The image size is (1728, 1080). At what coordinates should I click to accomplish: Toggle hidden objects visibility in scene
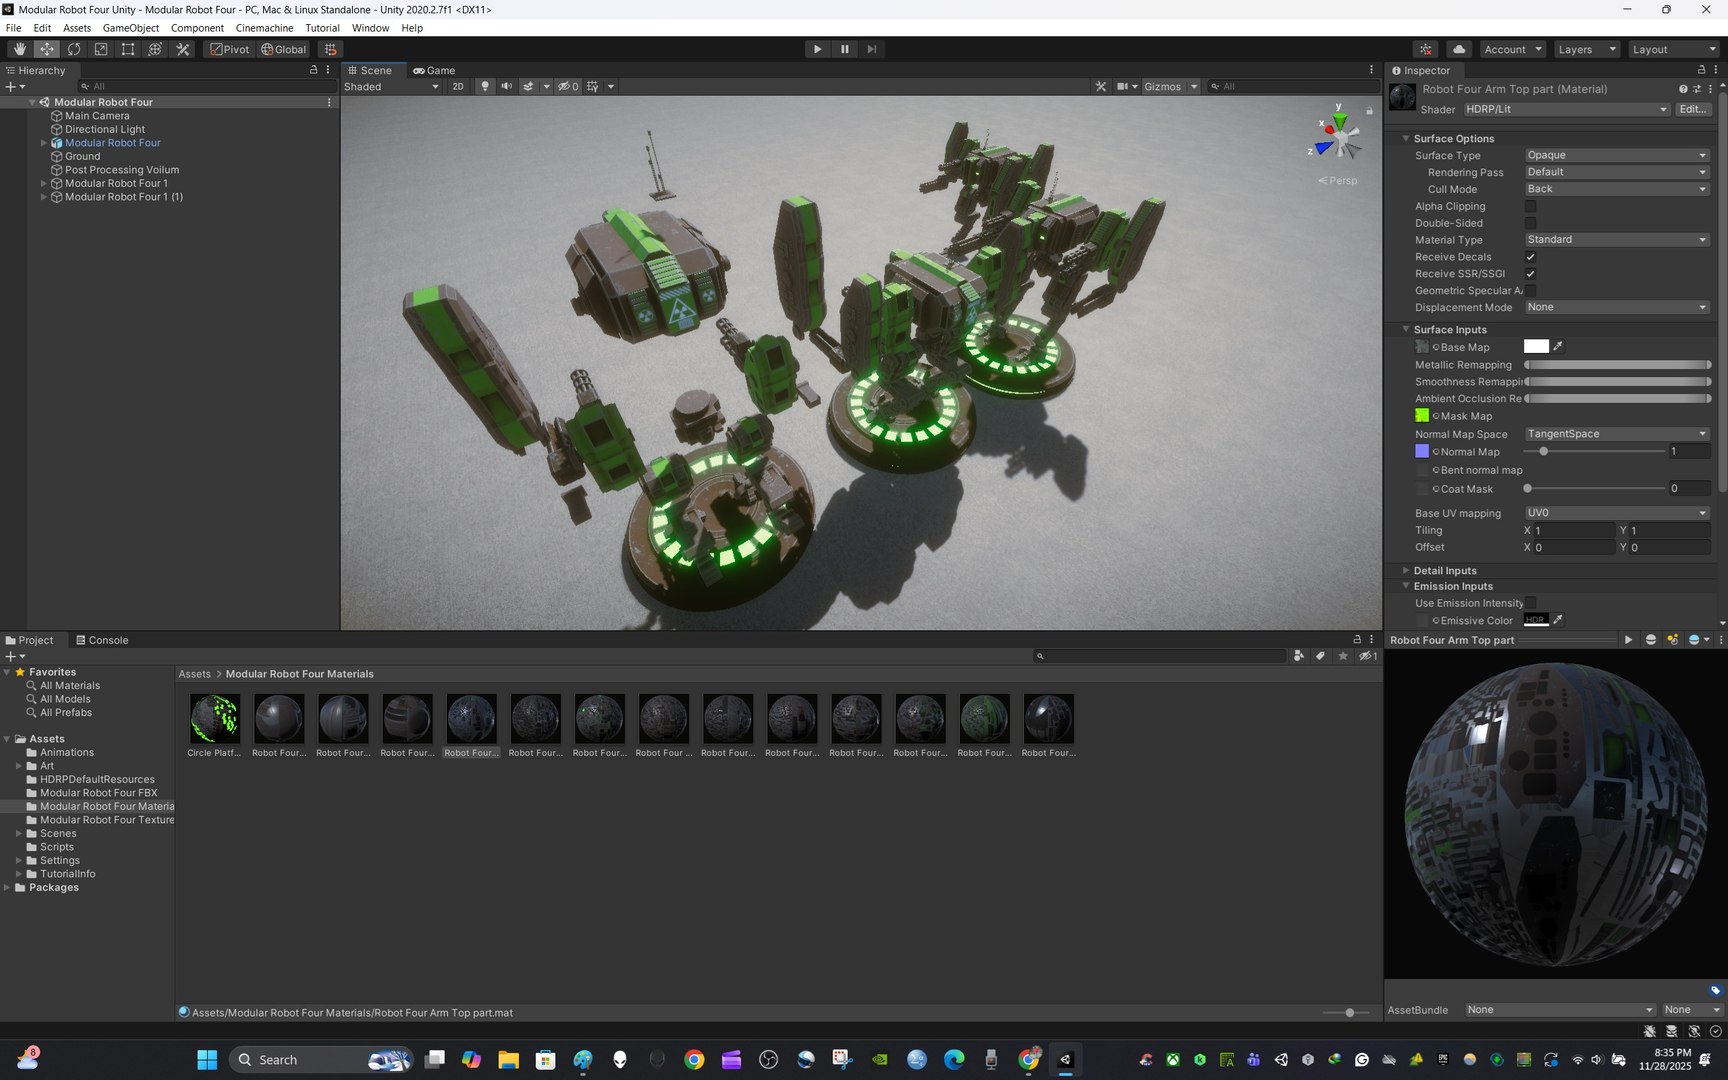click(568, 86)
